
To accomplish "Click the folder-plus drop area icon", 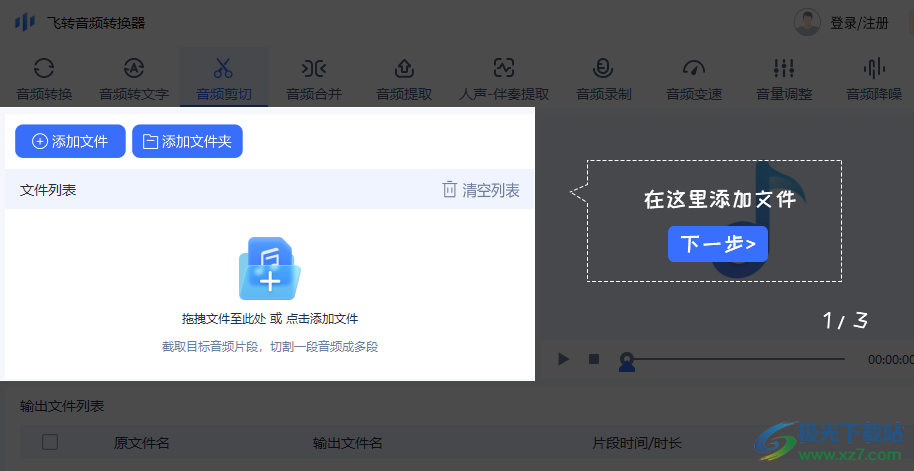I will [270, 269].
